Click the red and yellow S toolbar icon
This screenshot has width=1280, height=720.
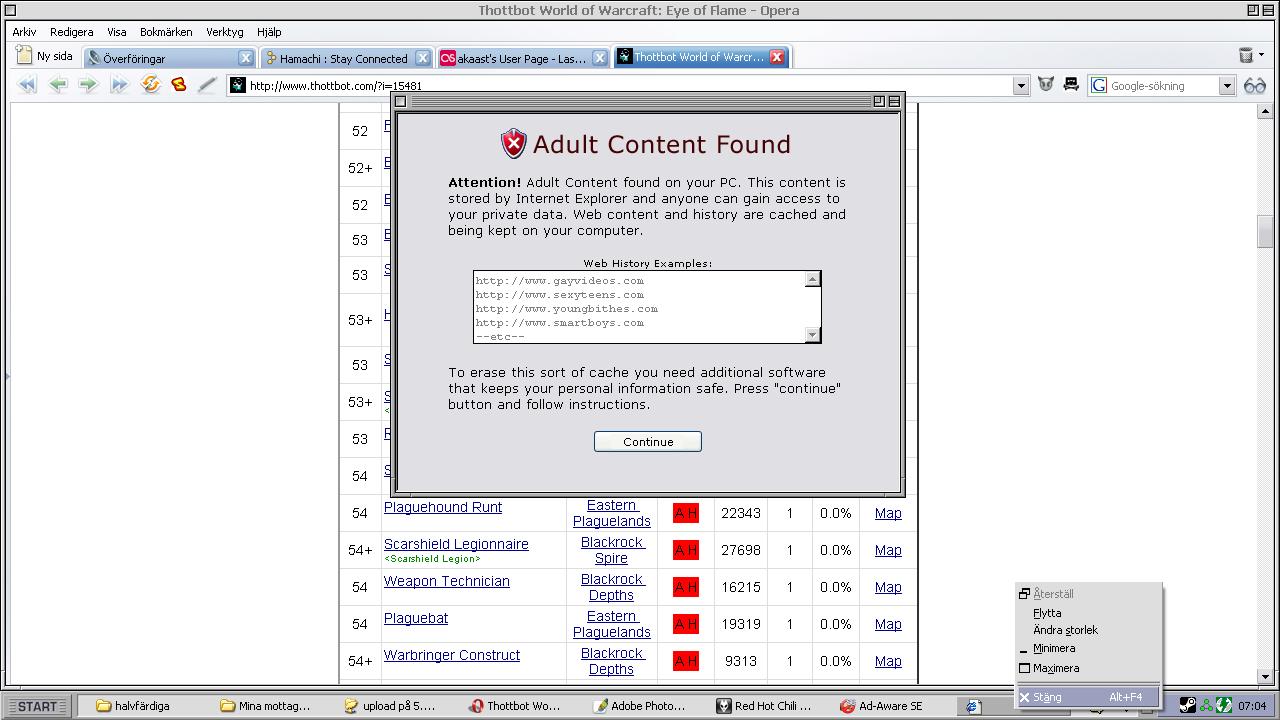pyautogui.click(x=178, y=85)
